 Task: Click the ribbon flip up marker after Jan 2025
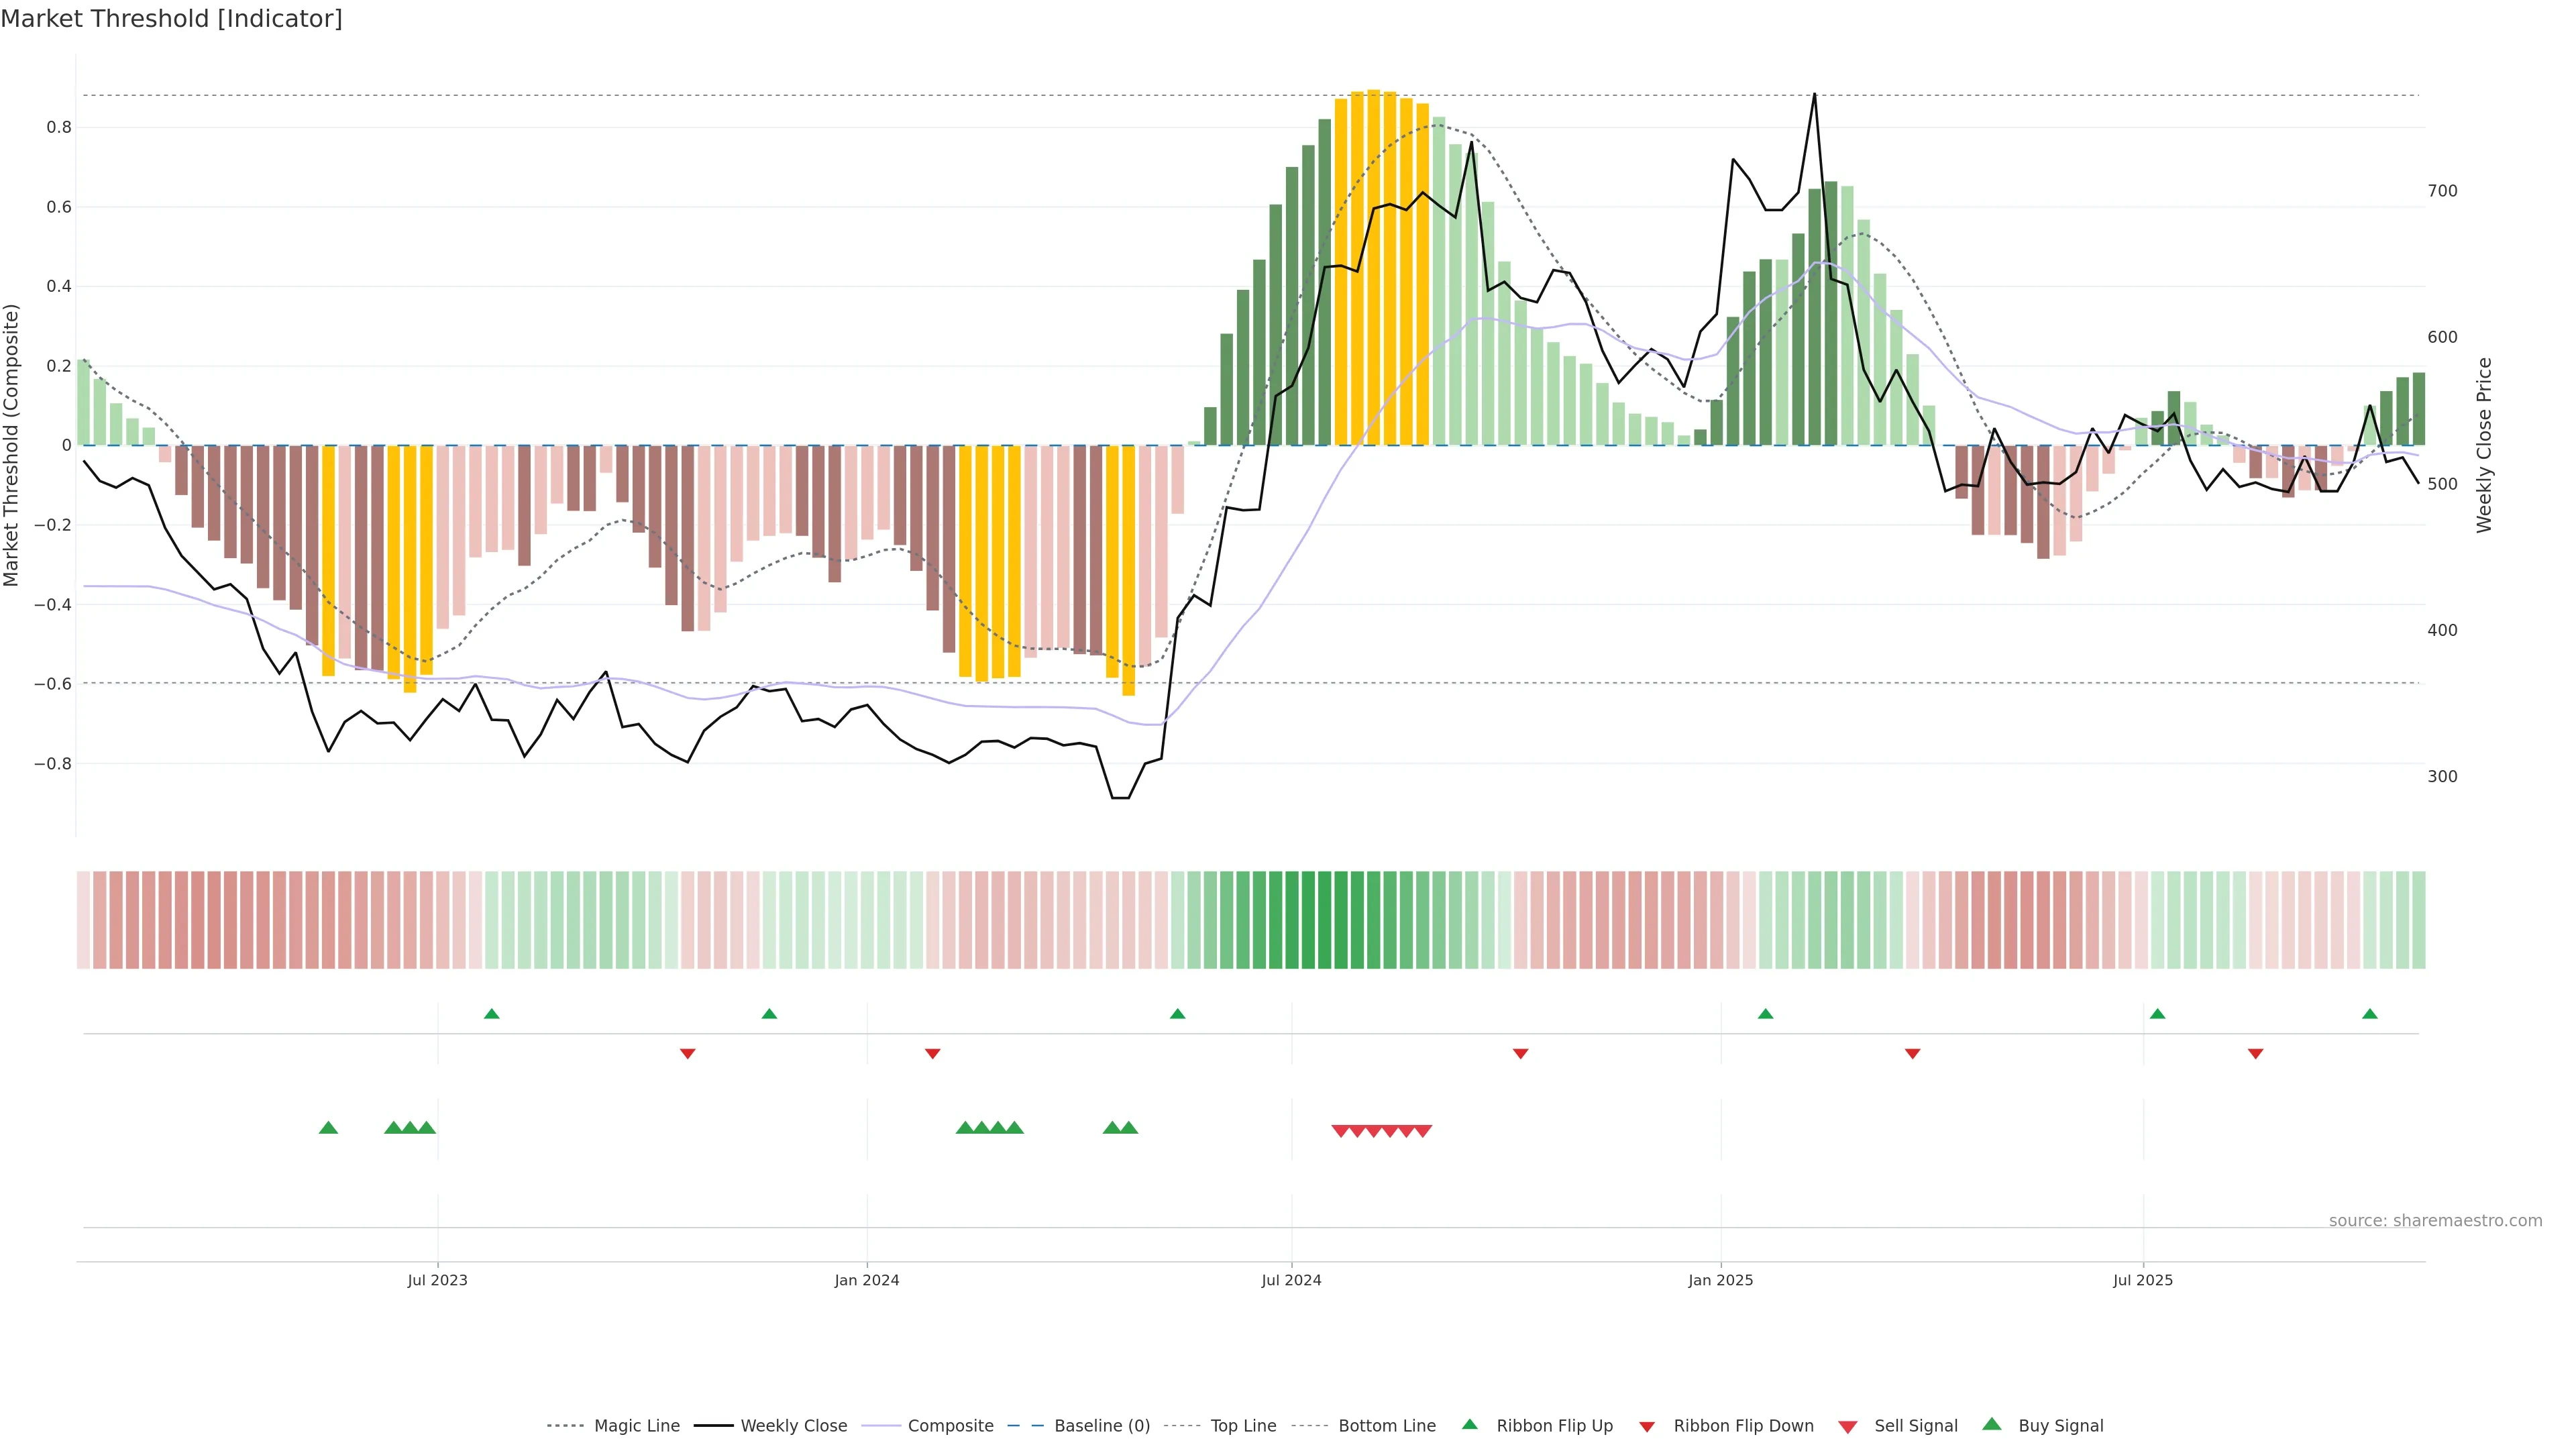[x=1765, y=1014]
